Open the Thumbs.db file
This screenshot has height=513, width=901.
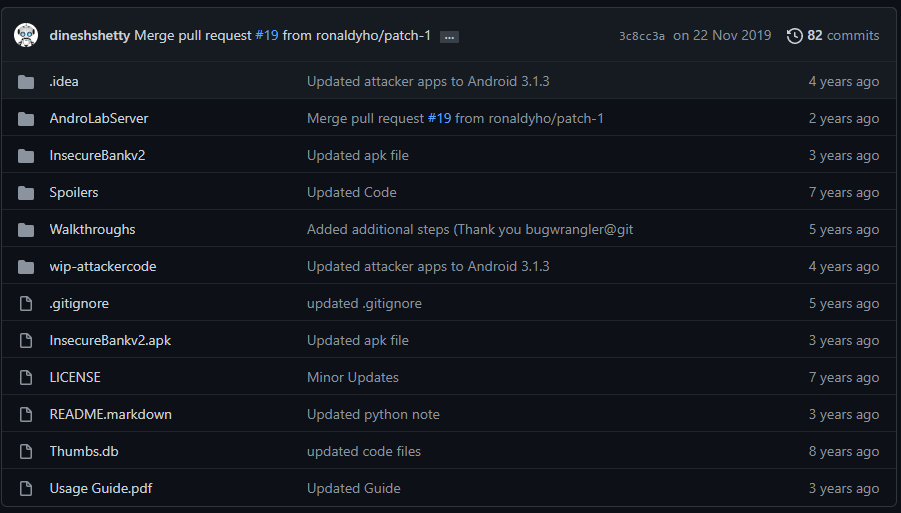[84, 452]
